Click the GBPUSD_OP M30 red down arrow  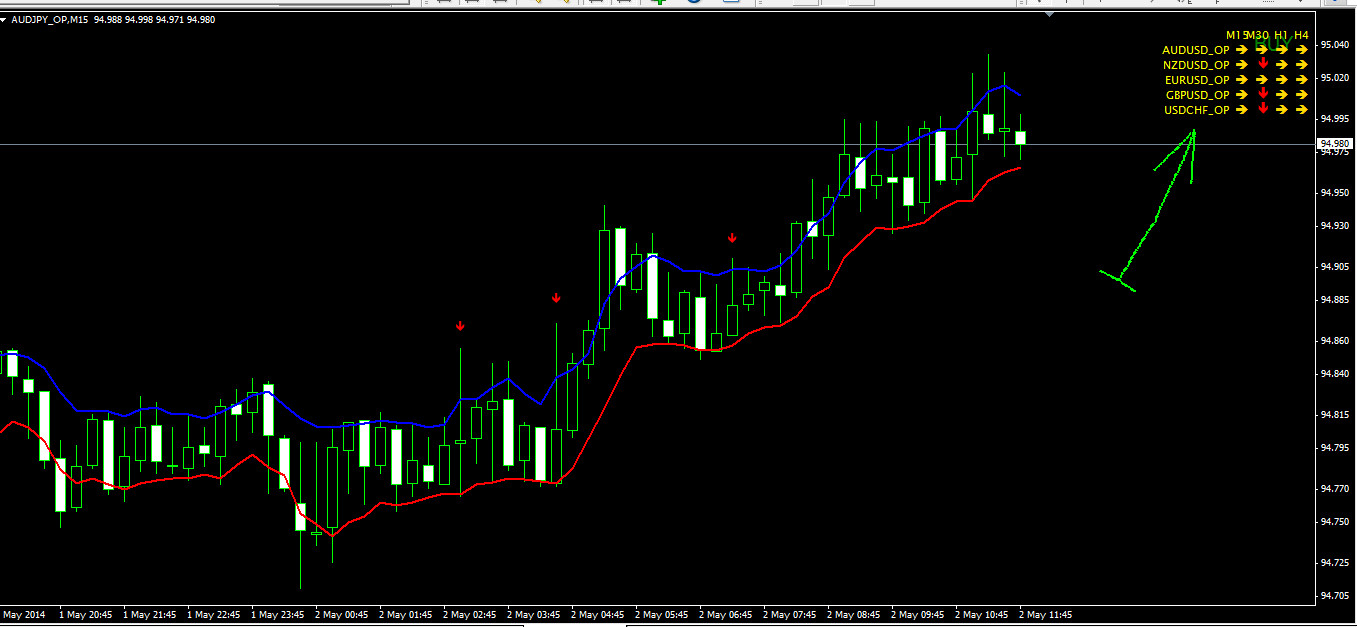tap(1263, 94)
